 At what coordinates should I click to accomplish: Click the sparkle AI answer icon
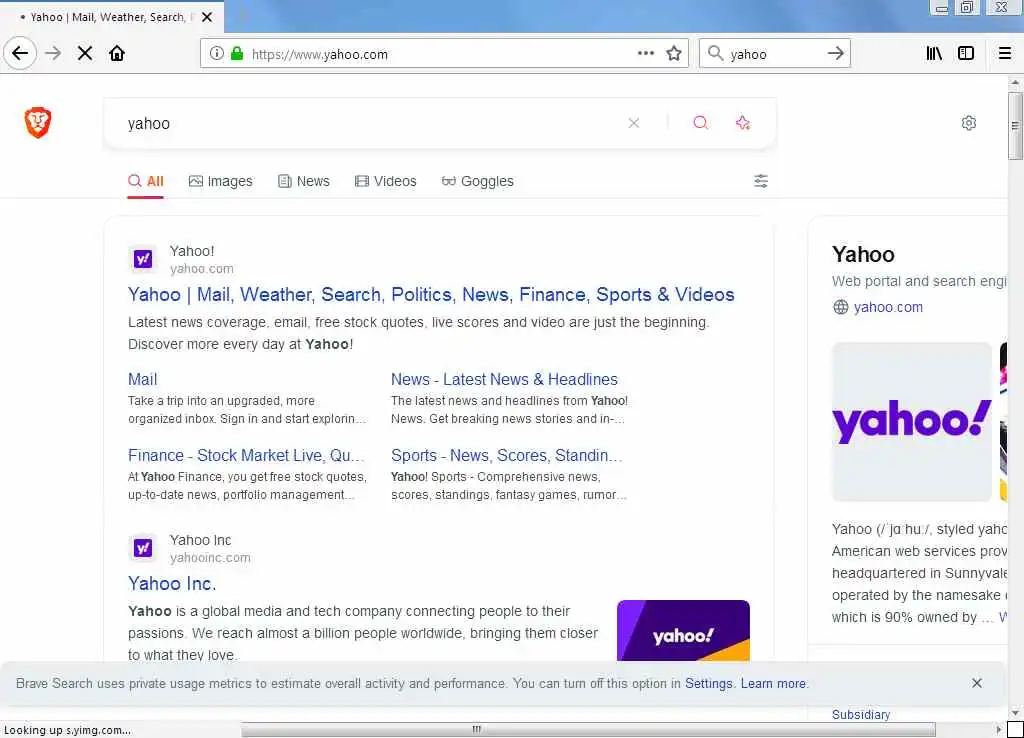tap(743, 123)
